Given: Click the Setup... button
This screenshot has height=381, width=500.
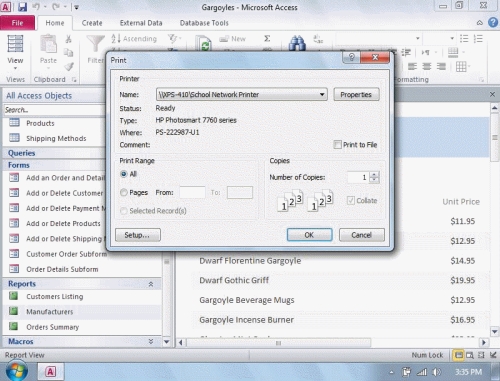Looking at the screenshot, I should [x=137, y=235].
